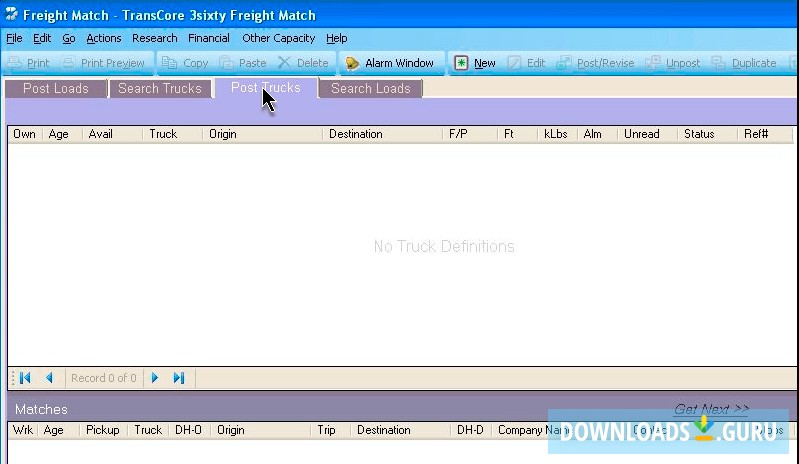
Task: Sort trucks by Own column
Action: click(x=24, y=134)
